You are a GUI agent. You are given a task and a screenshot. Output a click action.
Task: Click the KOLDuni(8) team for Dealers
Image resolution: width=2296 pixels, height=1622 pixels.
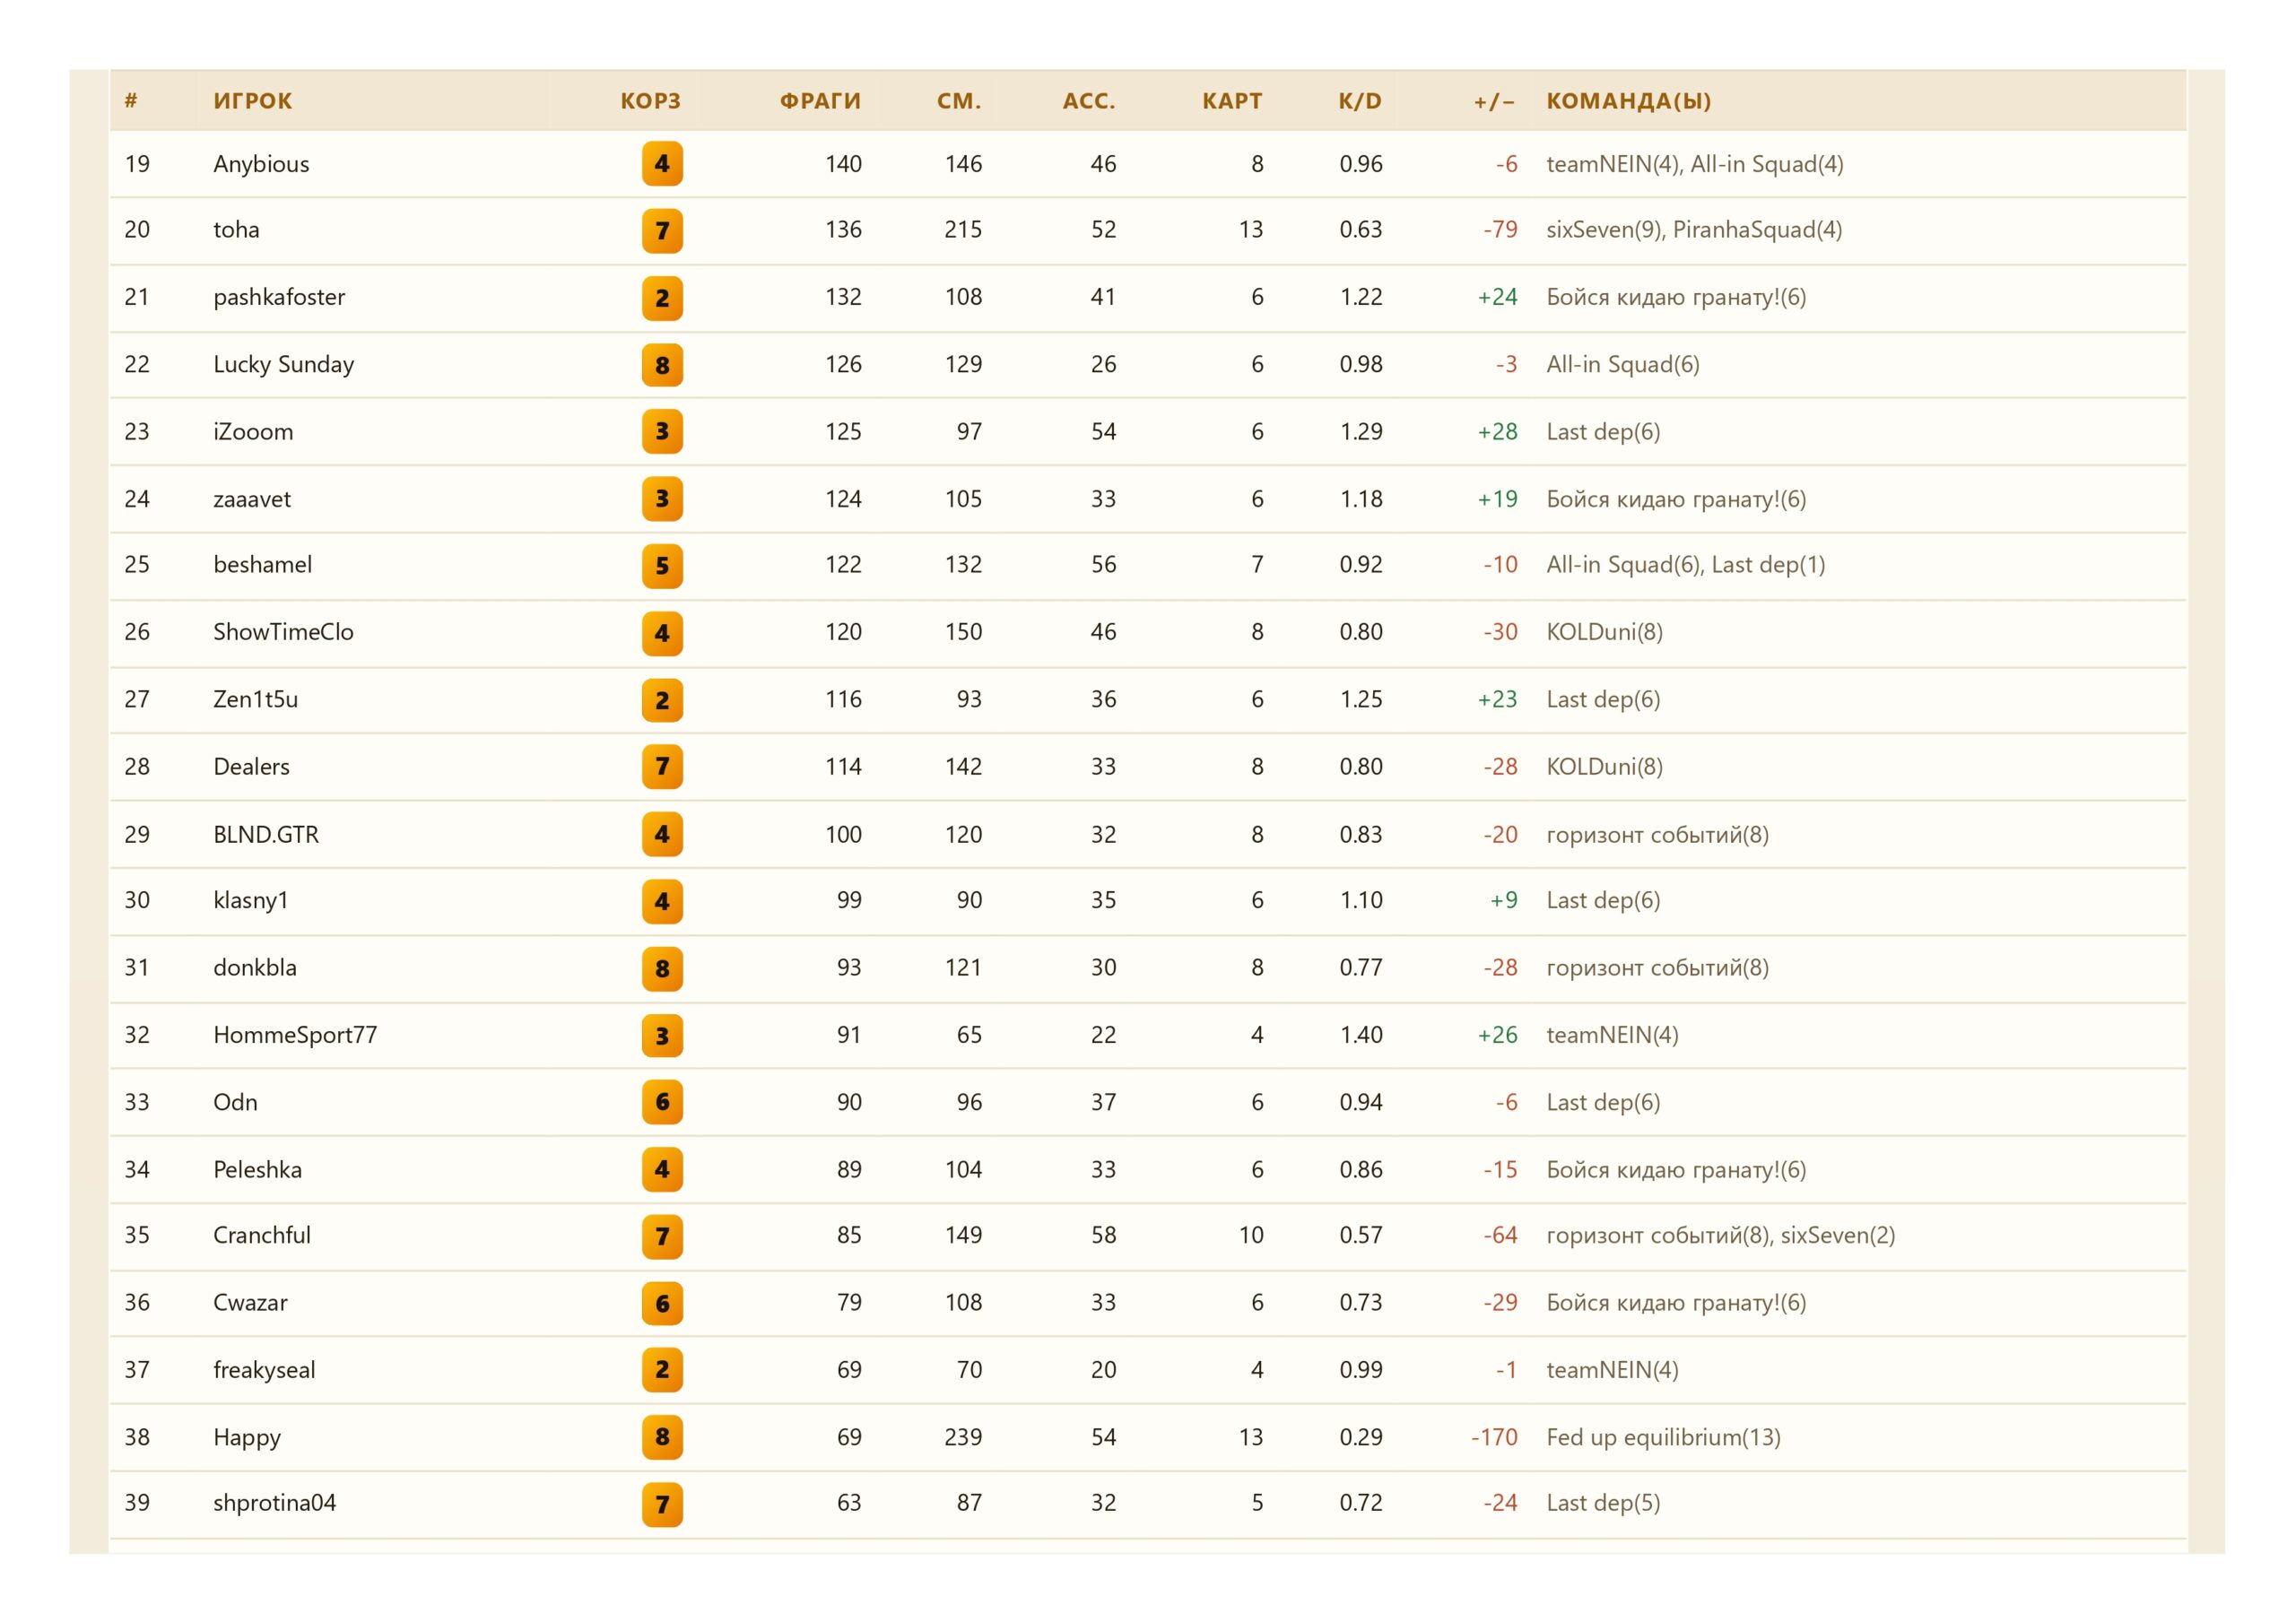pyautogui.click(x=1604, y=767)
